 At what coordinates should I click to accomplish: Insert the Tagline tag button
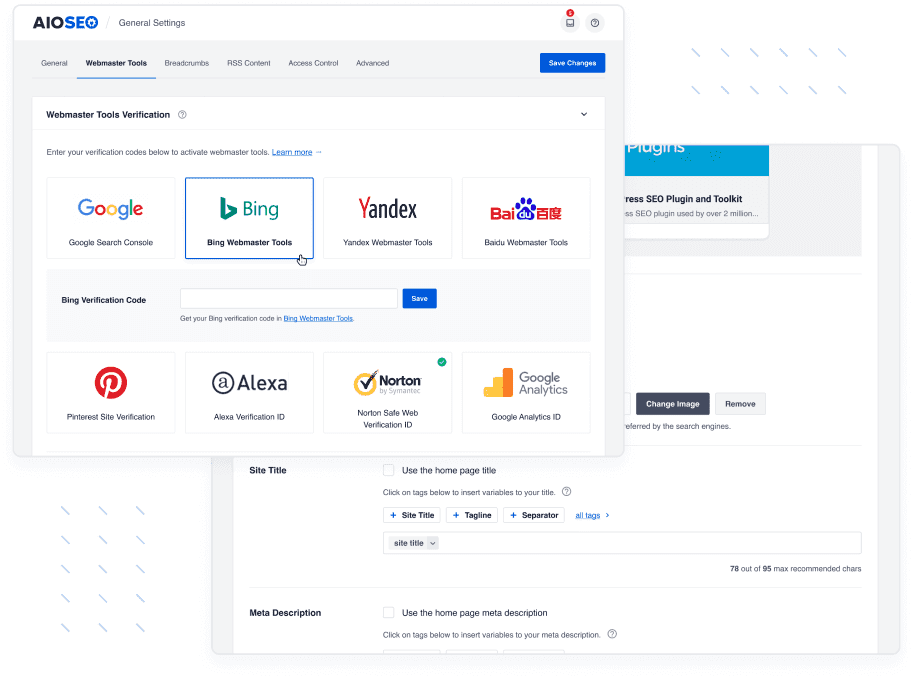point(472,515)
